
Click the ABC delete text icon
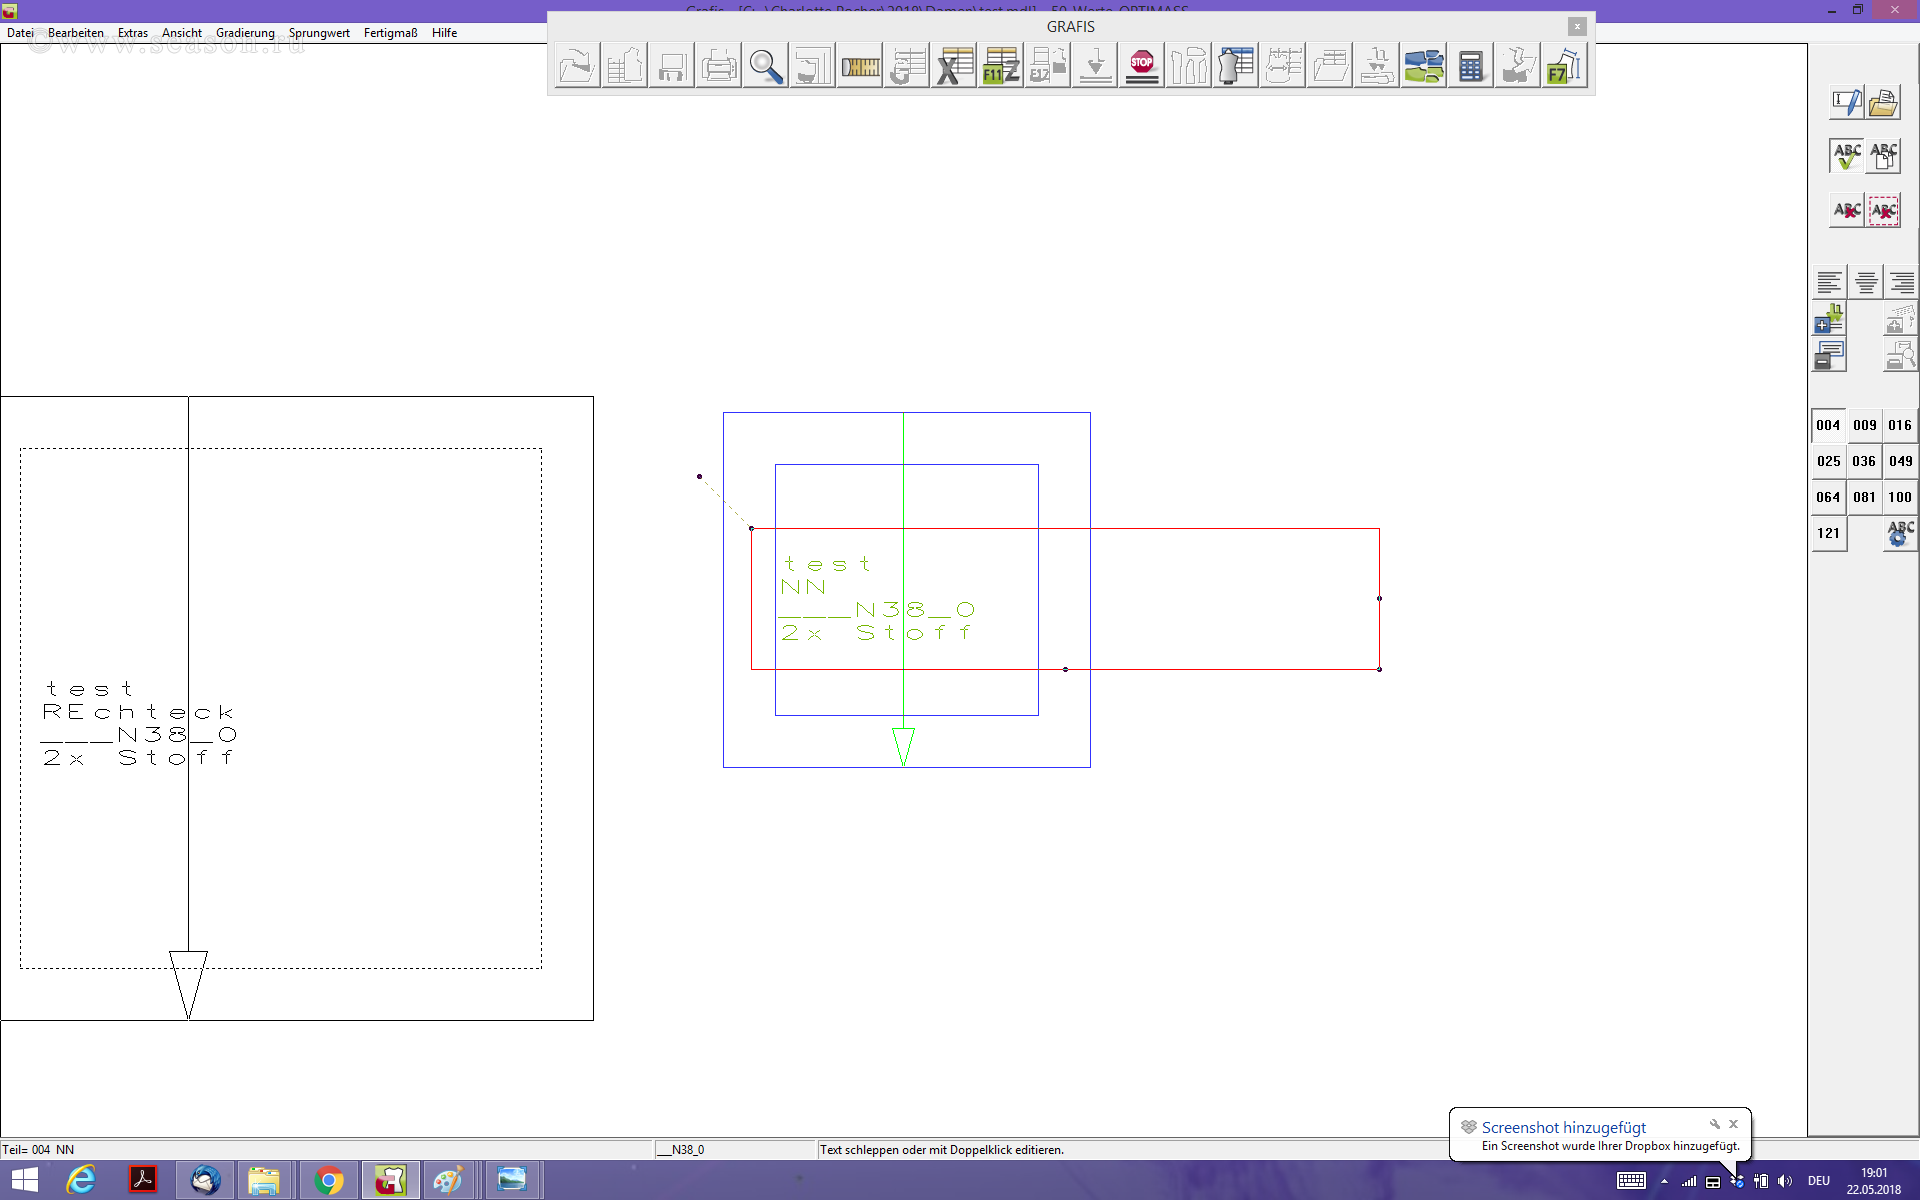1846,210
